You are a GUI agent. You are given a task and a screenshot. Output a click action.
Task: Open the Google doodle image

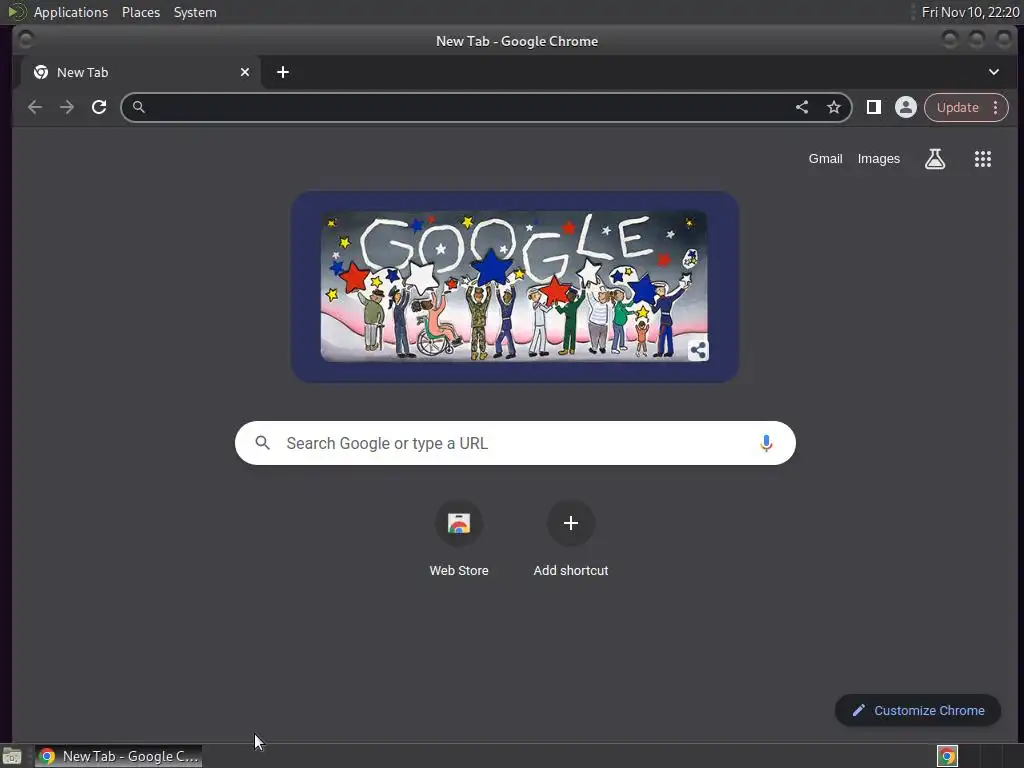pyautogui.click(x=515, y=286)
